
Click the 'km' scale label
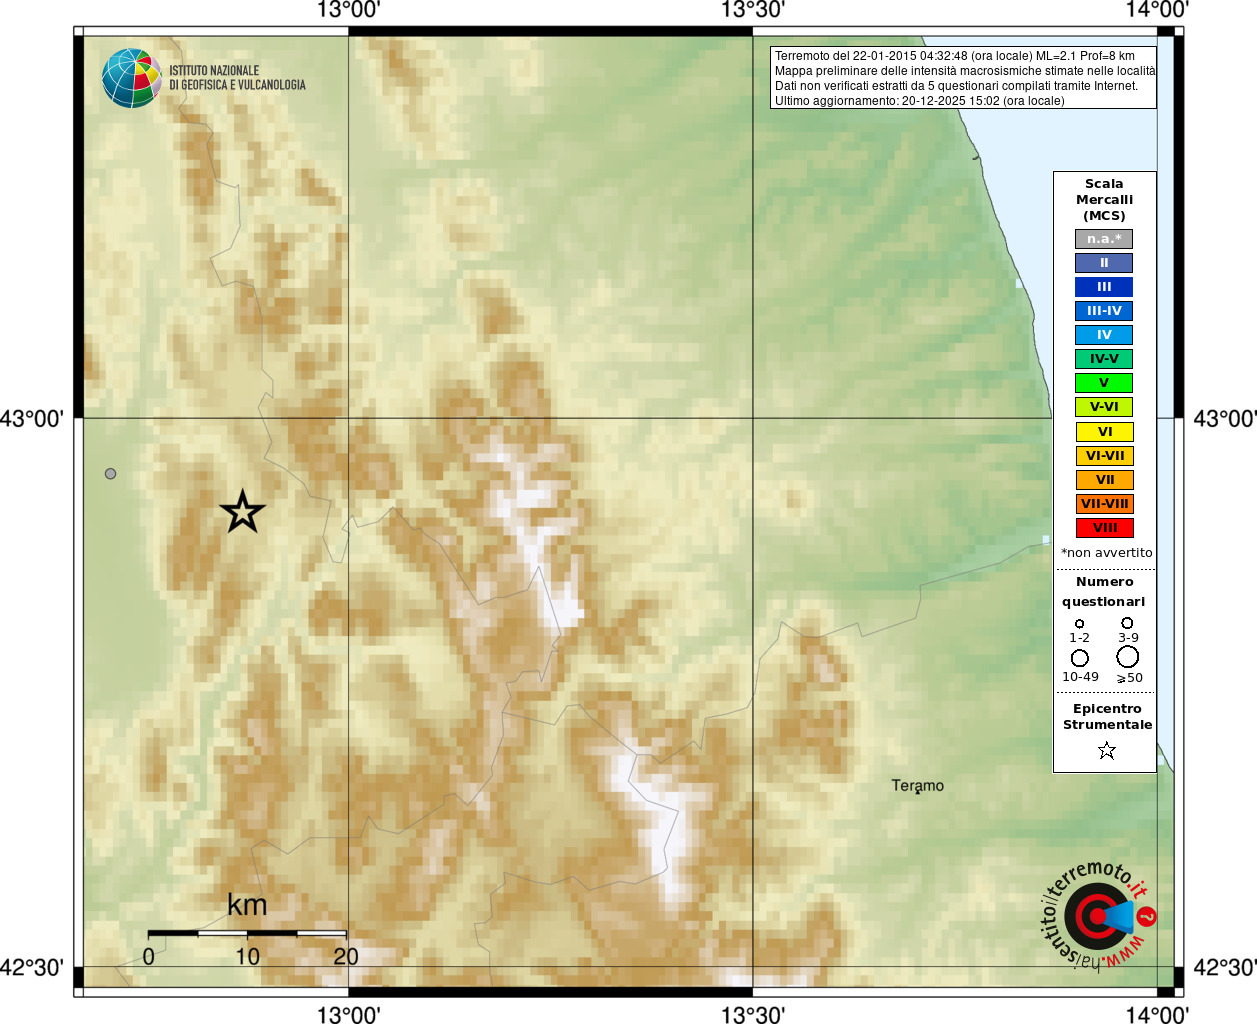coord(247,905)
